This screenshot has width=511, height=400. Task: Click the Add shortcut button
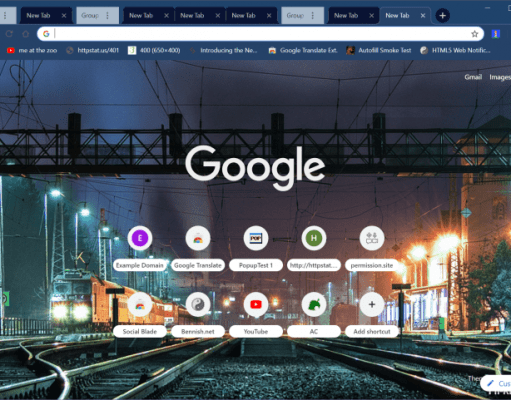click(x=372, y=313)
